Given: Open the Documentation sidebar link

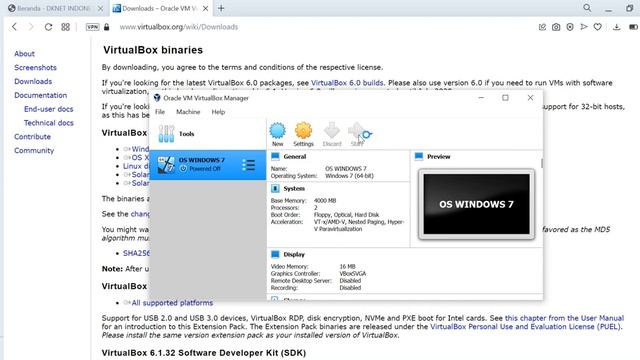Looking at the screenshot, I should (x=40, y=95).
